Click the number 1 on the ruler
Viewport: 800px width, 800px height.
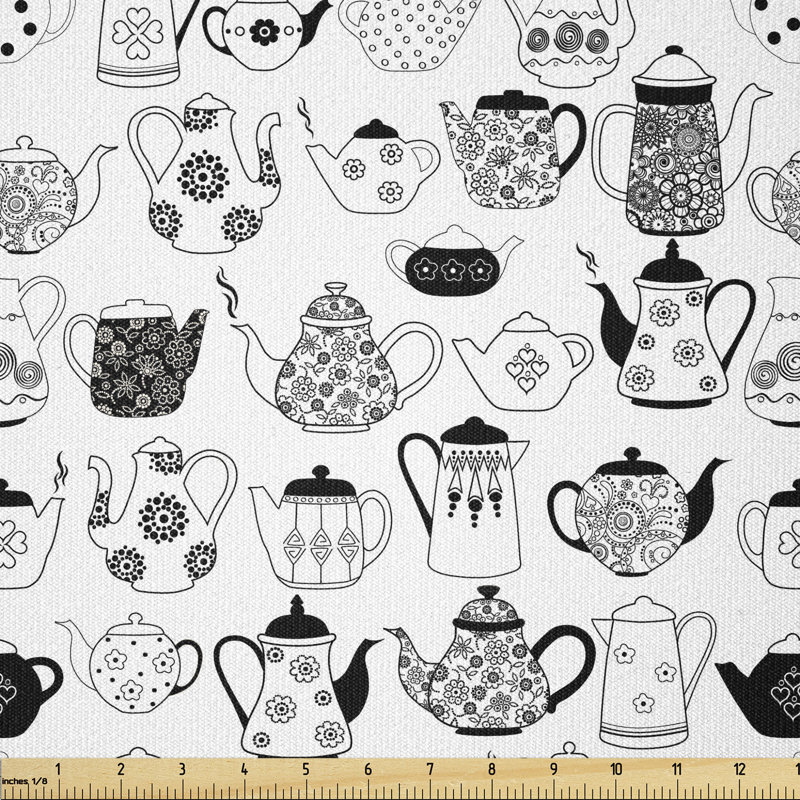(x=58, y=769)
